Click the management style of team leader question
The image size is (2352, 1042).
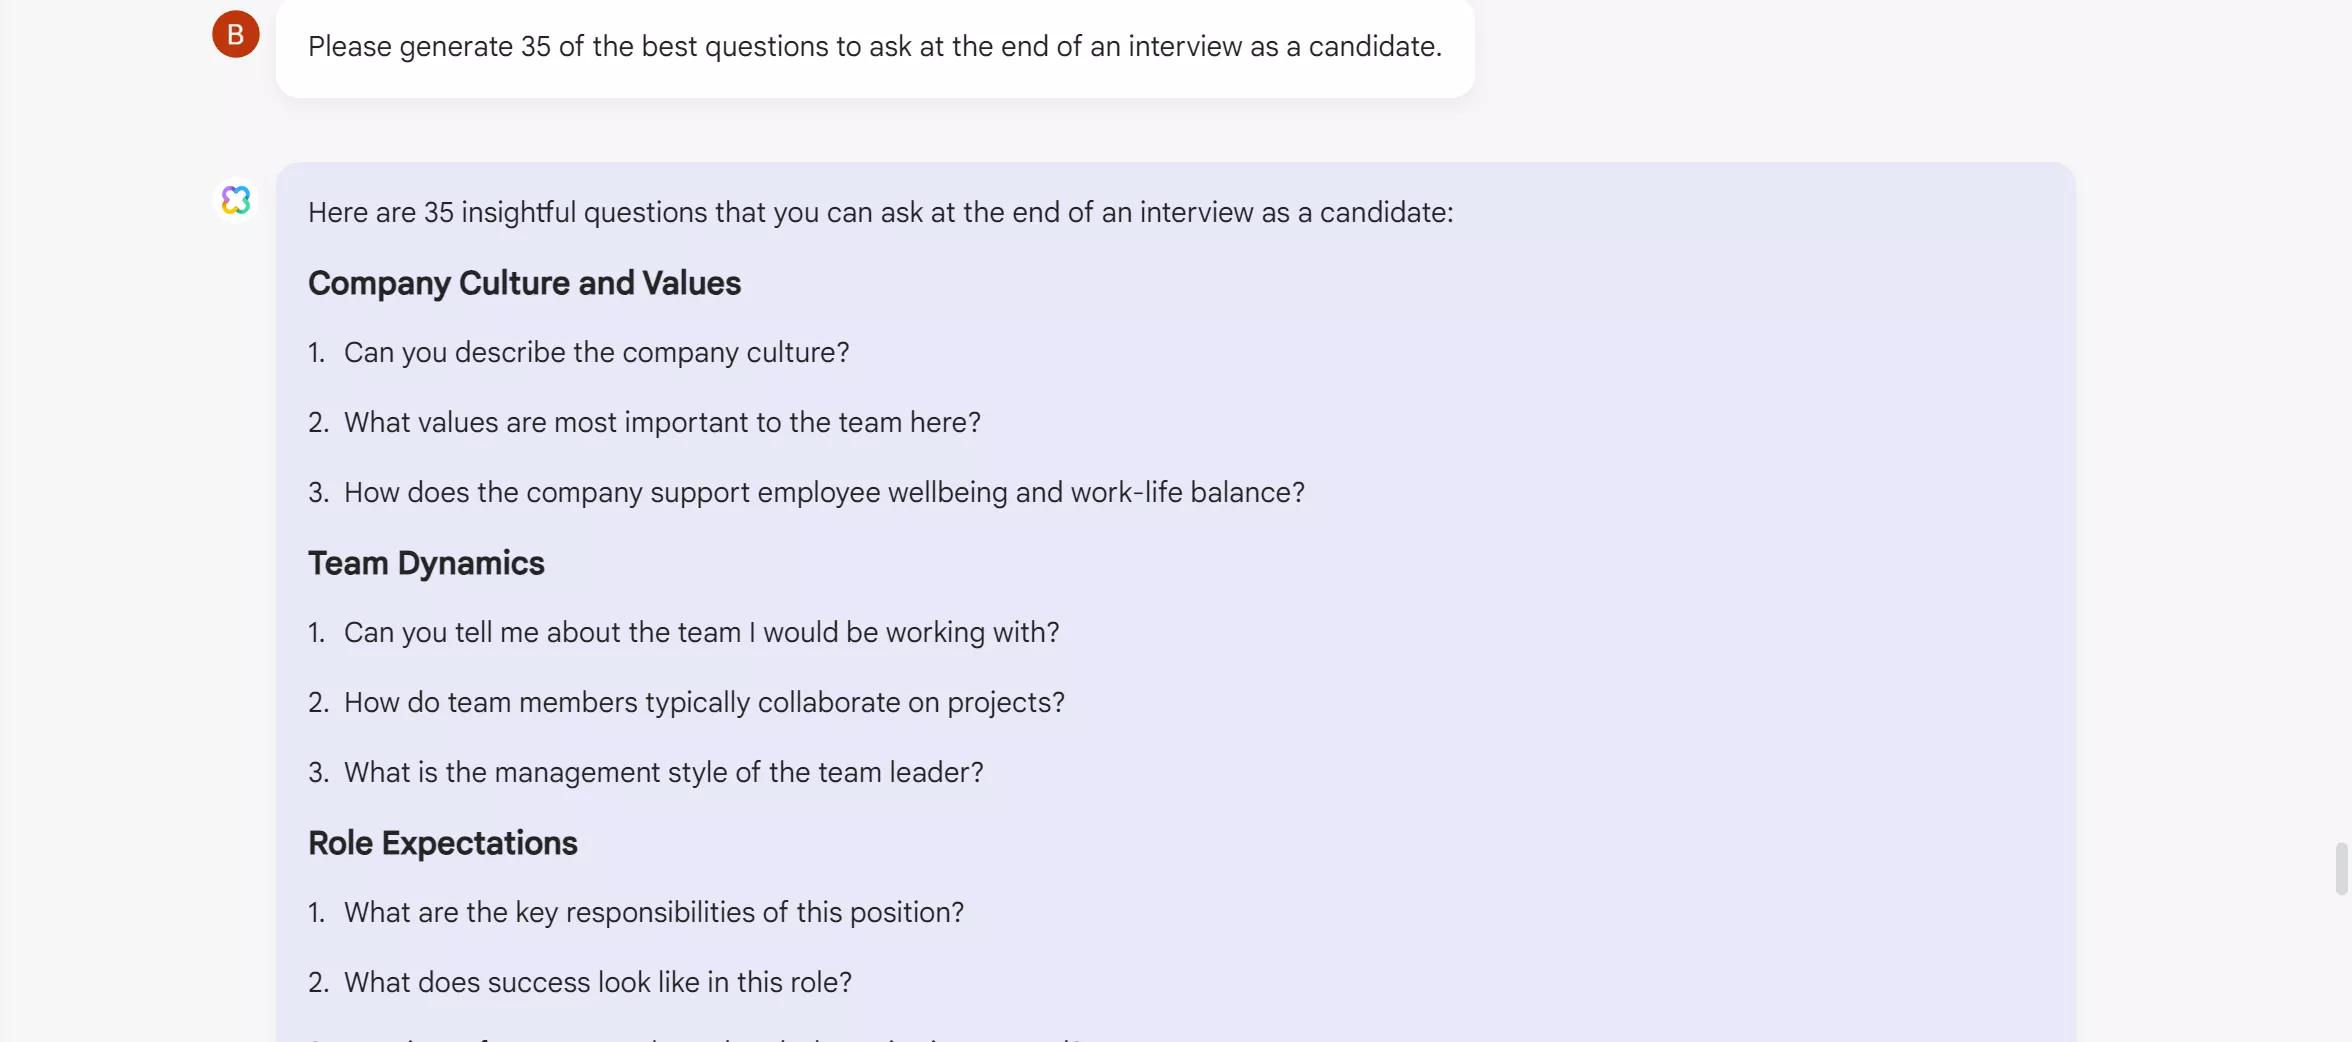point(663,772)
